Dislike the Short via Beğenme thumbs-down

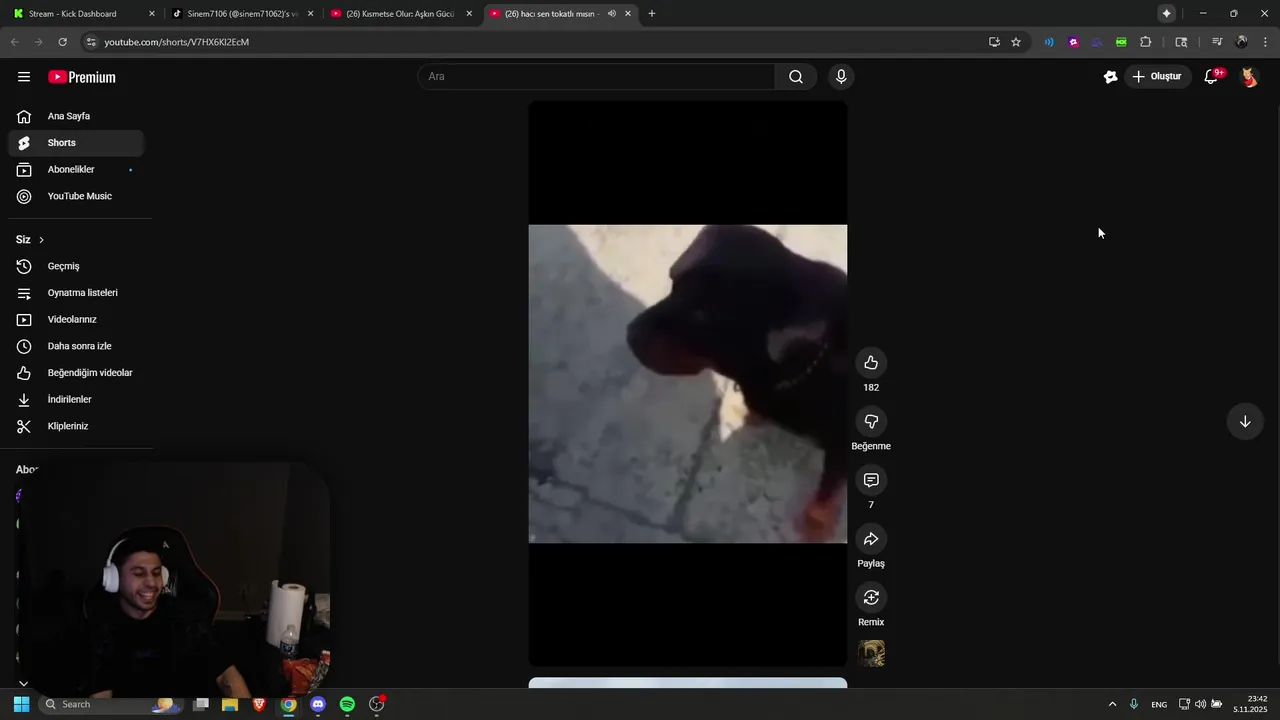(x=871, y=422)
